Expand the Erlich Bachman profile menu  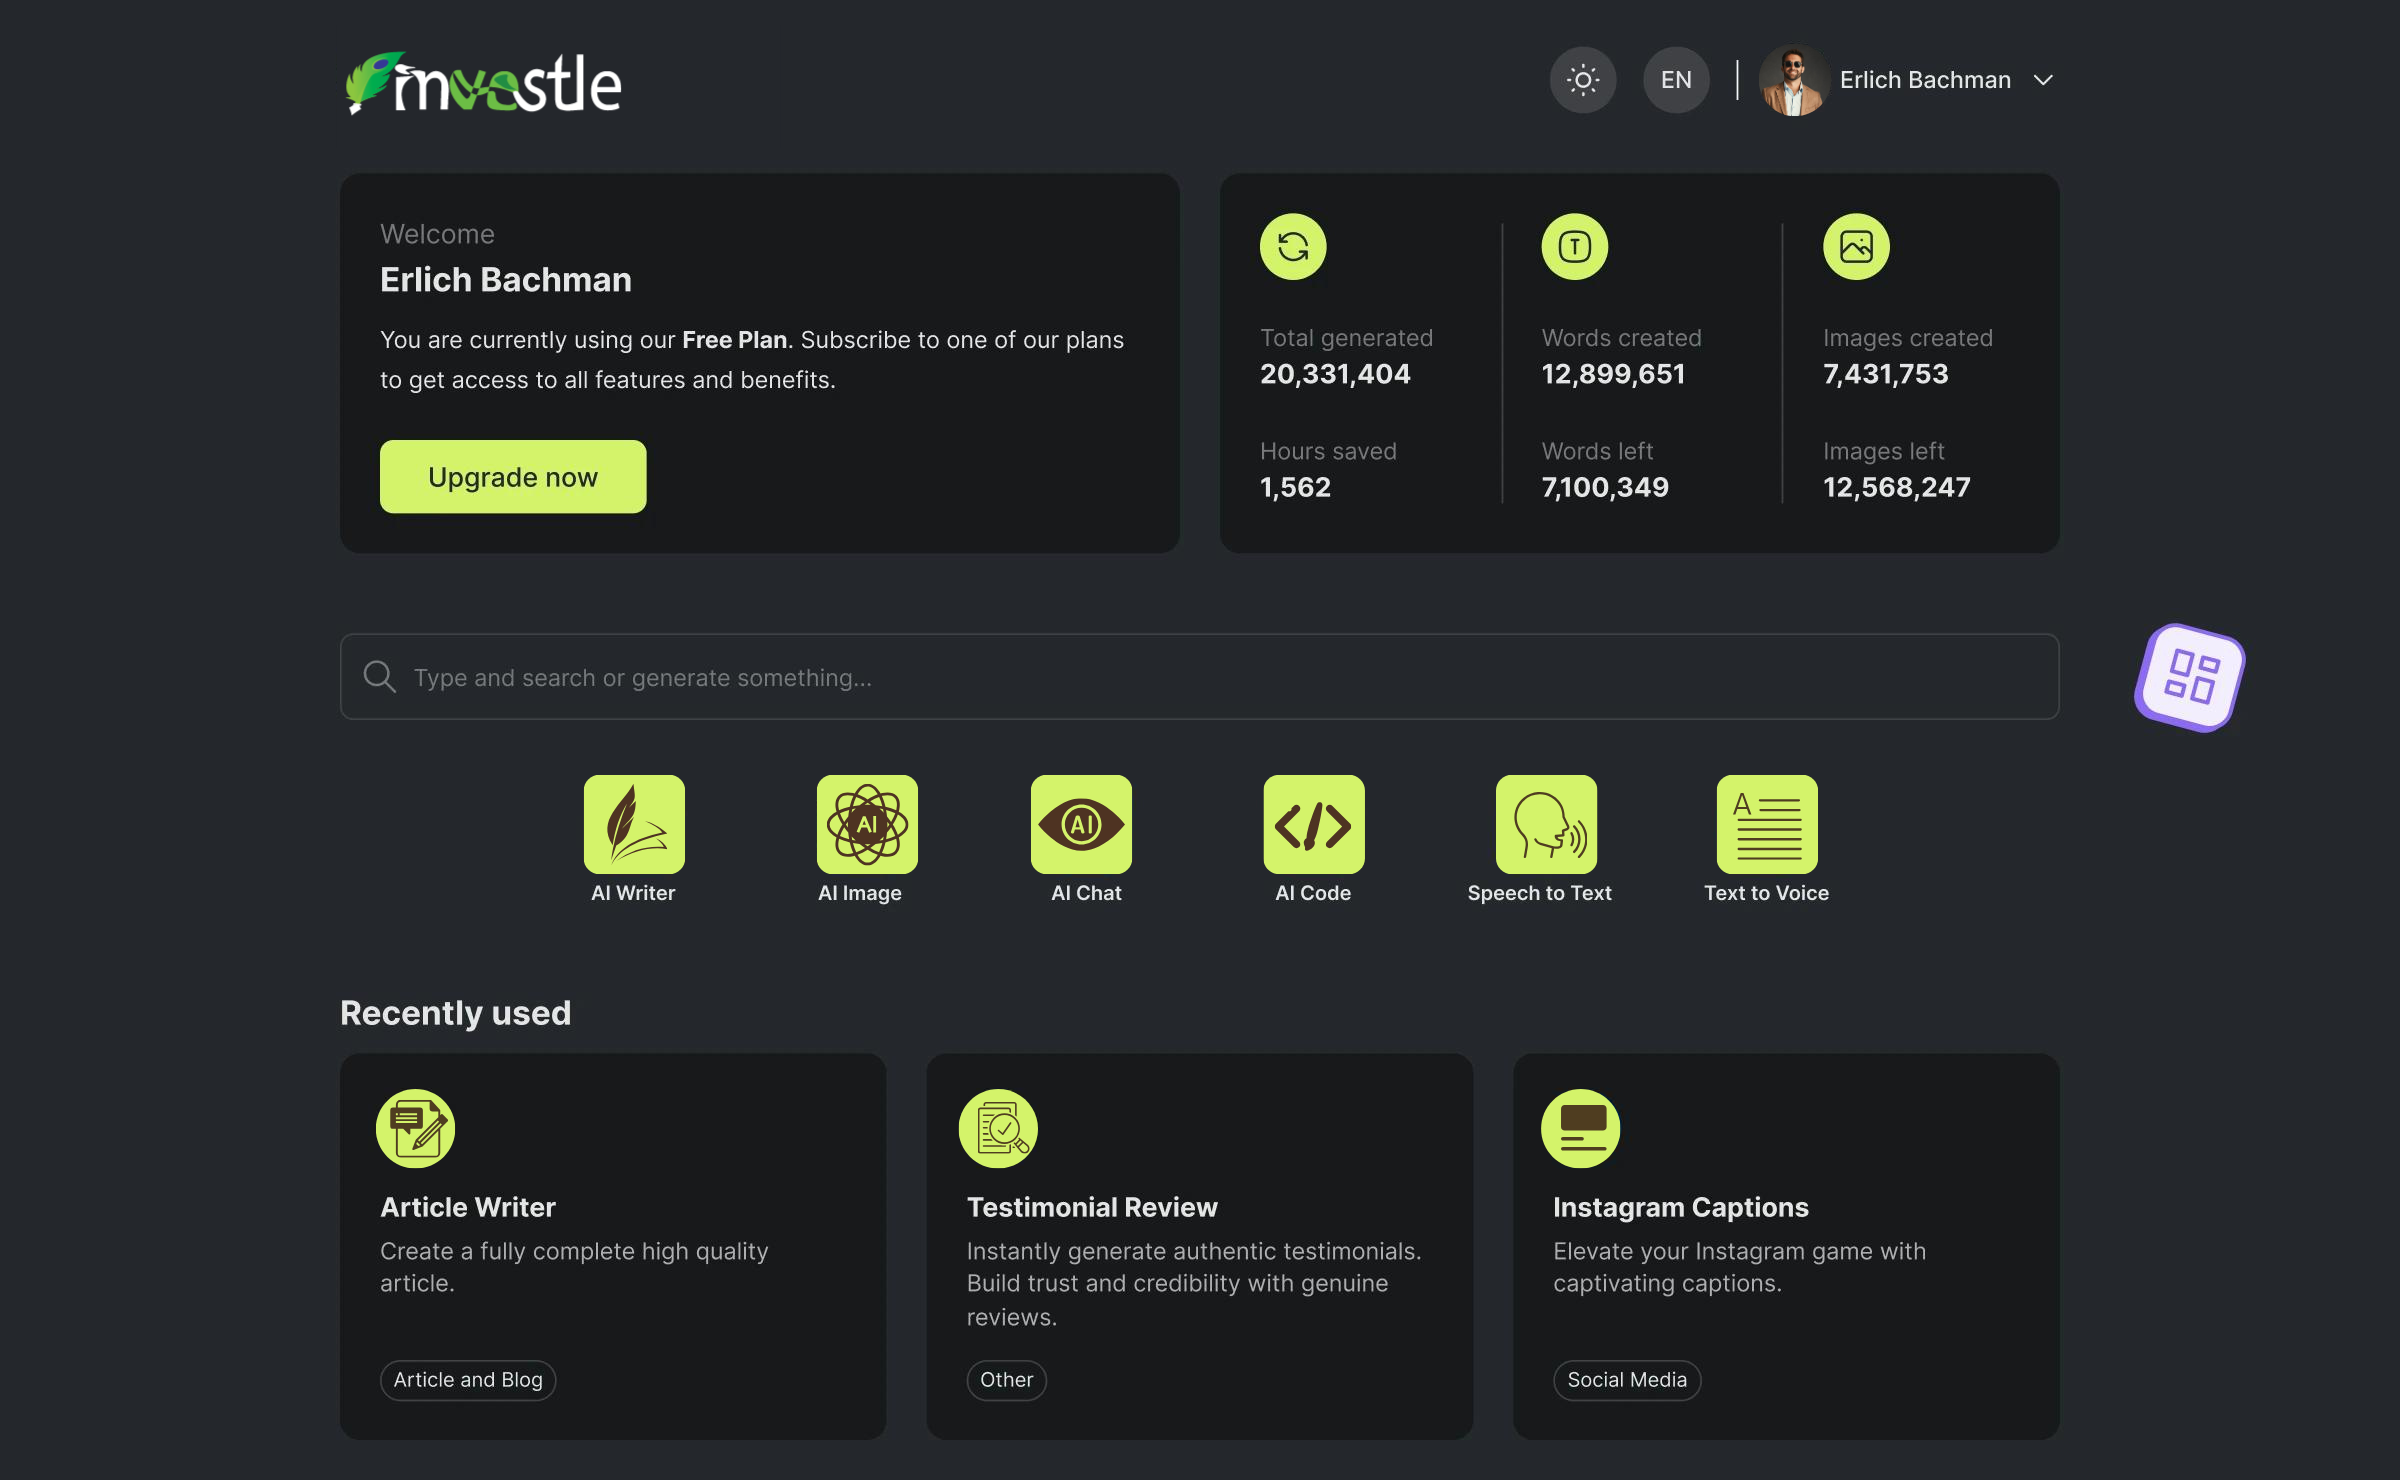(x=2045, y=79)
